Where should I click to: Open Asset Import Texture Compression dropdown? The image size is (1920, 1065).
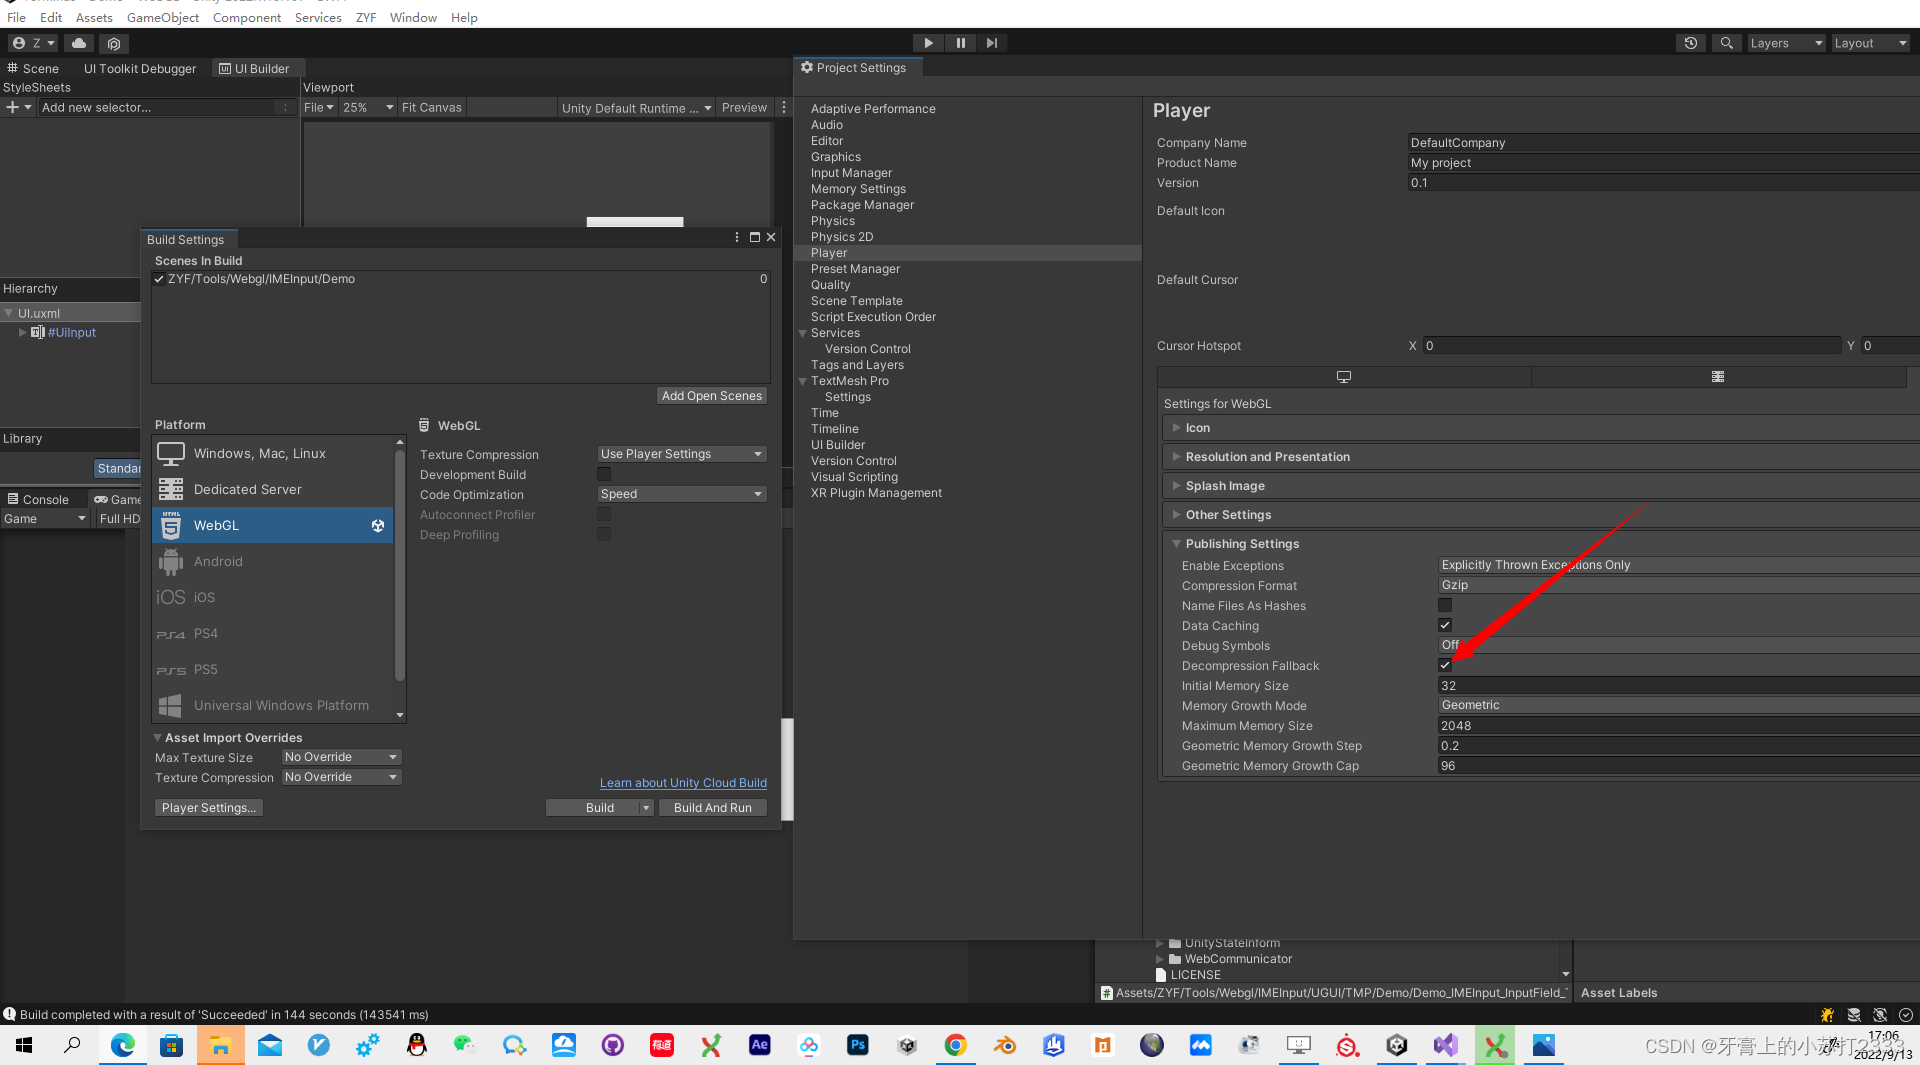(341, 777)
